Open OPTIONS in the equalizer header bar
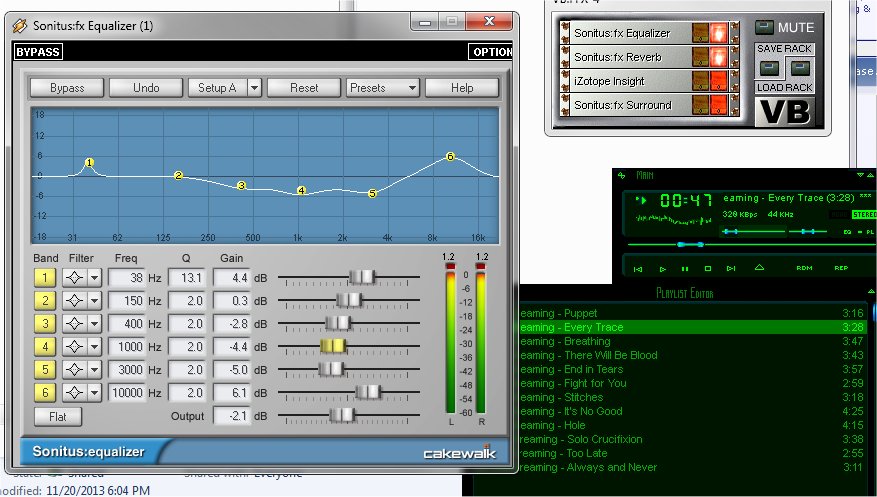 491,52
